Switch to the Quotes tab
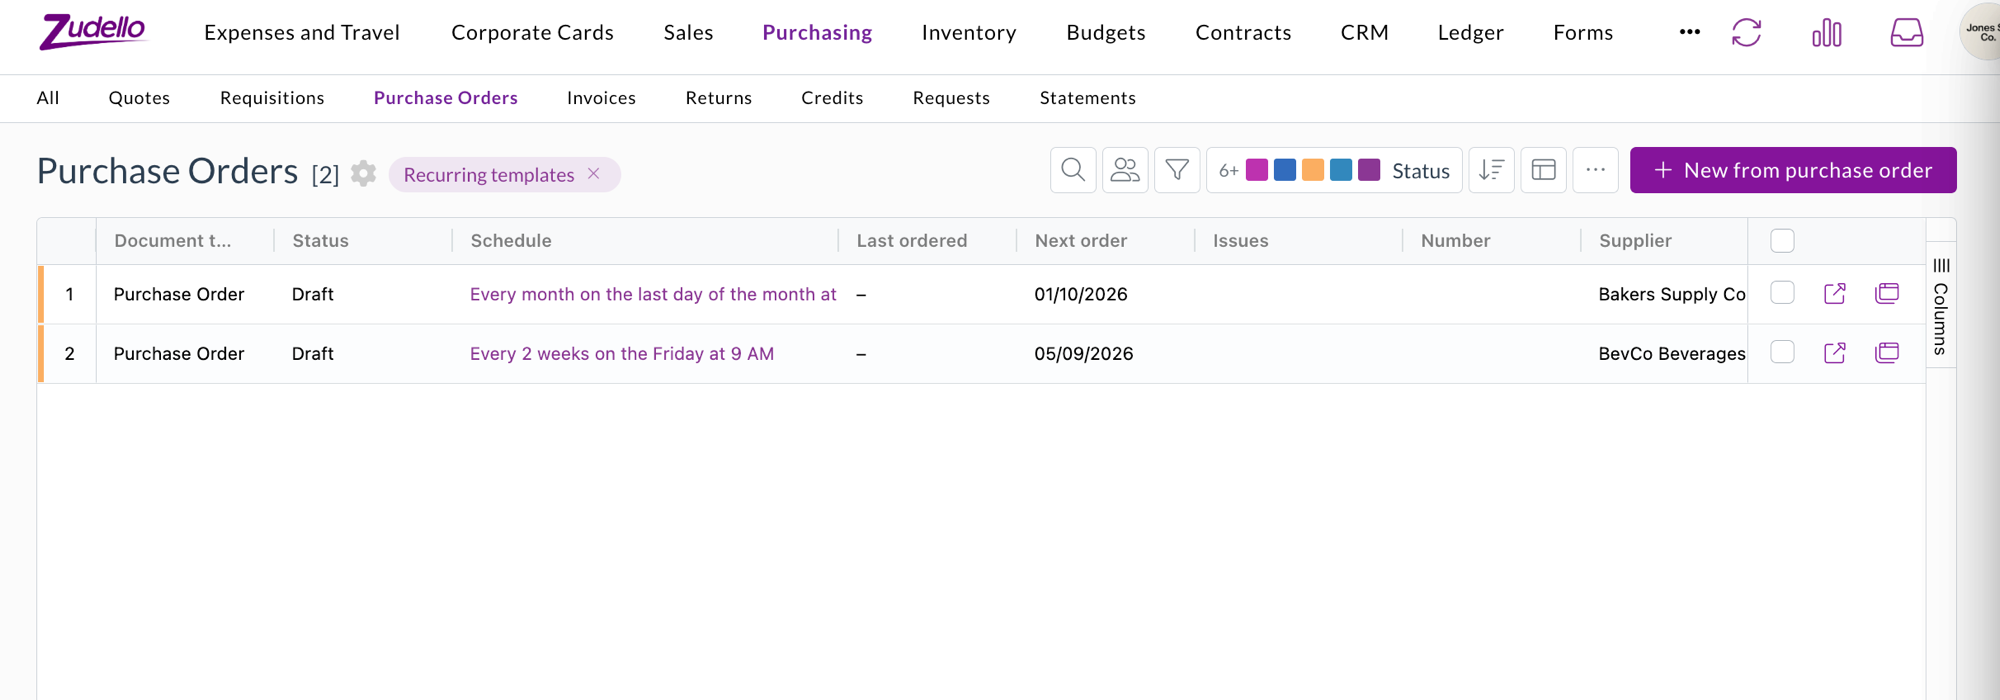The image size is (2000, 700). click(139, 97)
